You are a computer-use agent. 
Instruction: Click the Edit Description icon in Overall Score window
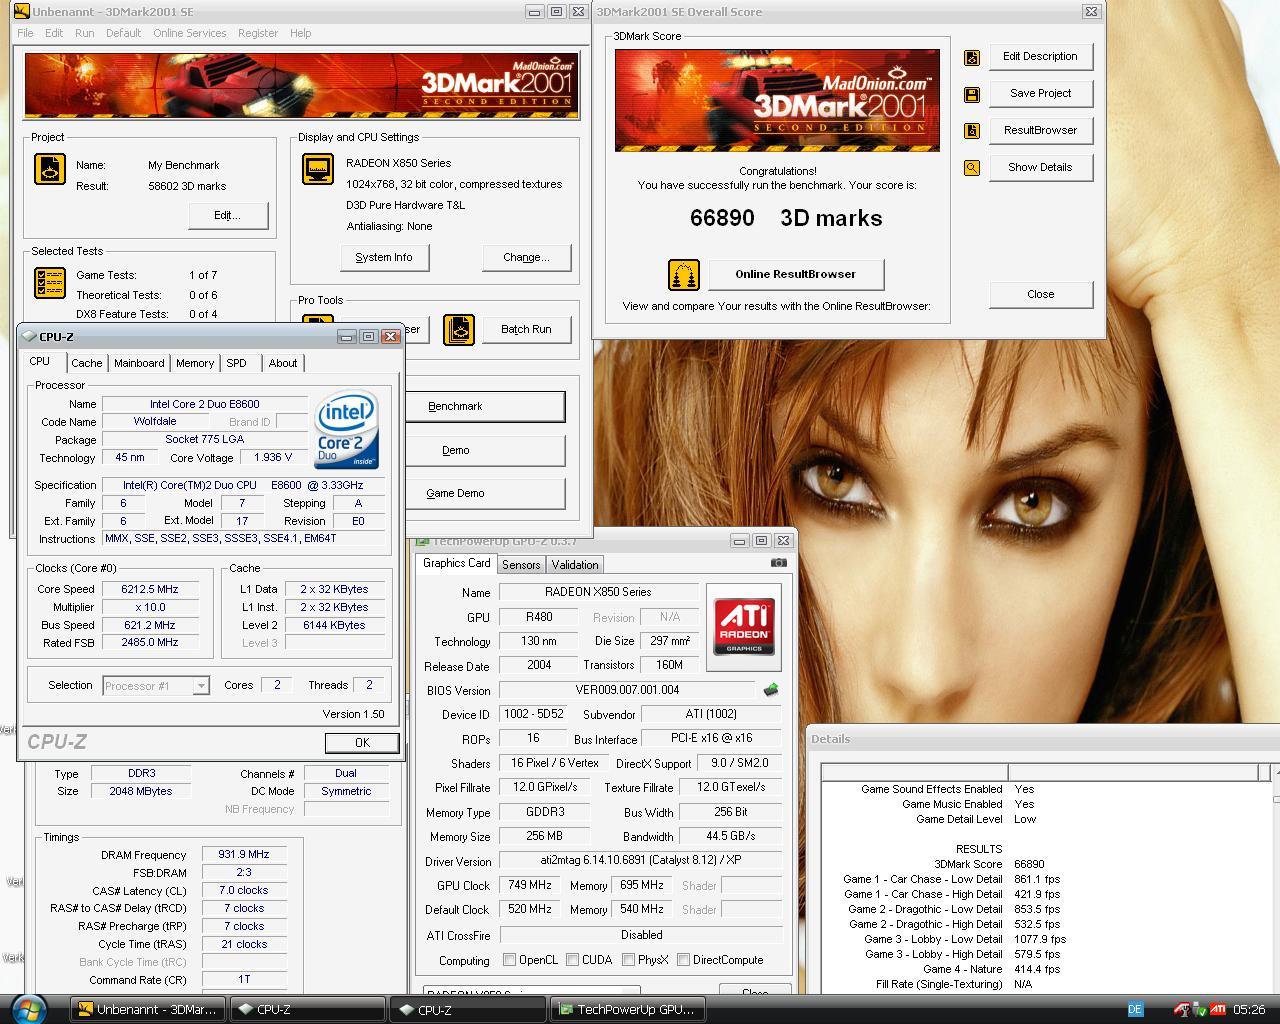coord(972,58)
